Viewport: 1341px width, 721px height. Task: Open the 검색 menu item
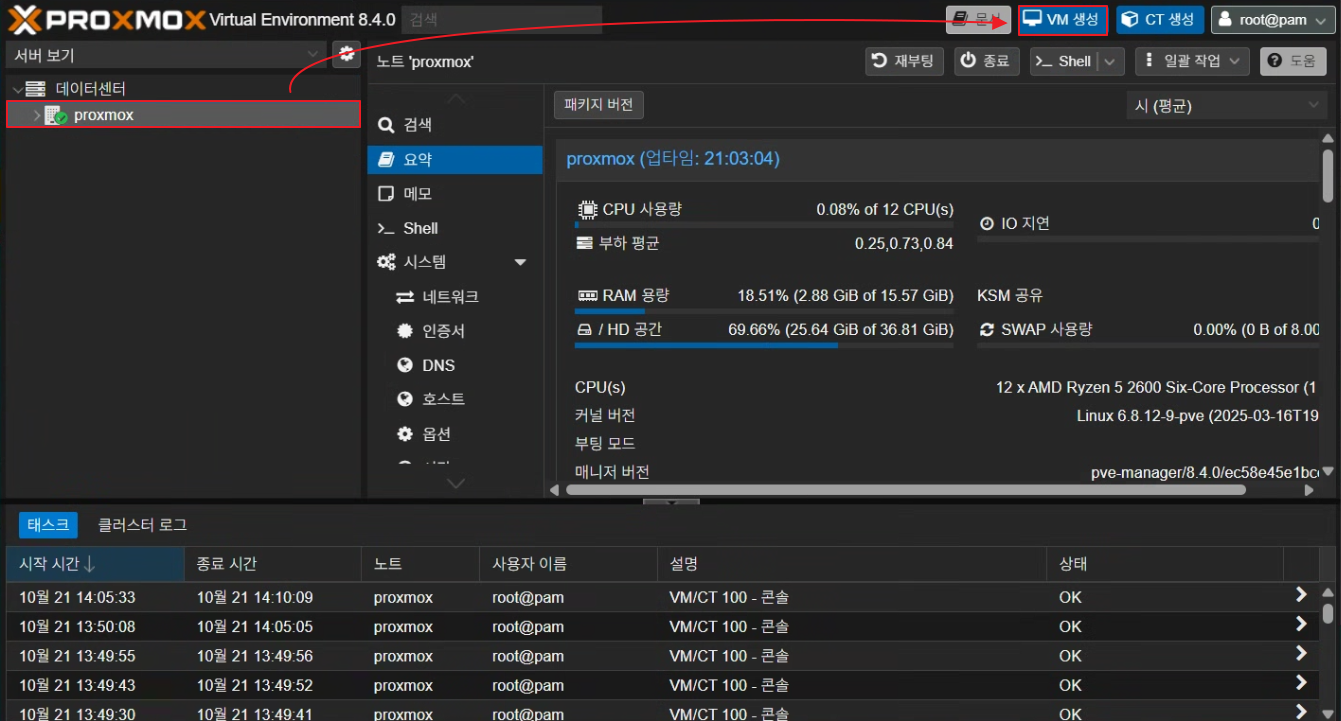point(455,125)
